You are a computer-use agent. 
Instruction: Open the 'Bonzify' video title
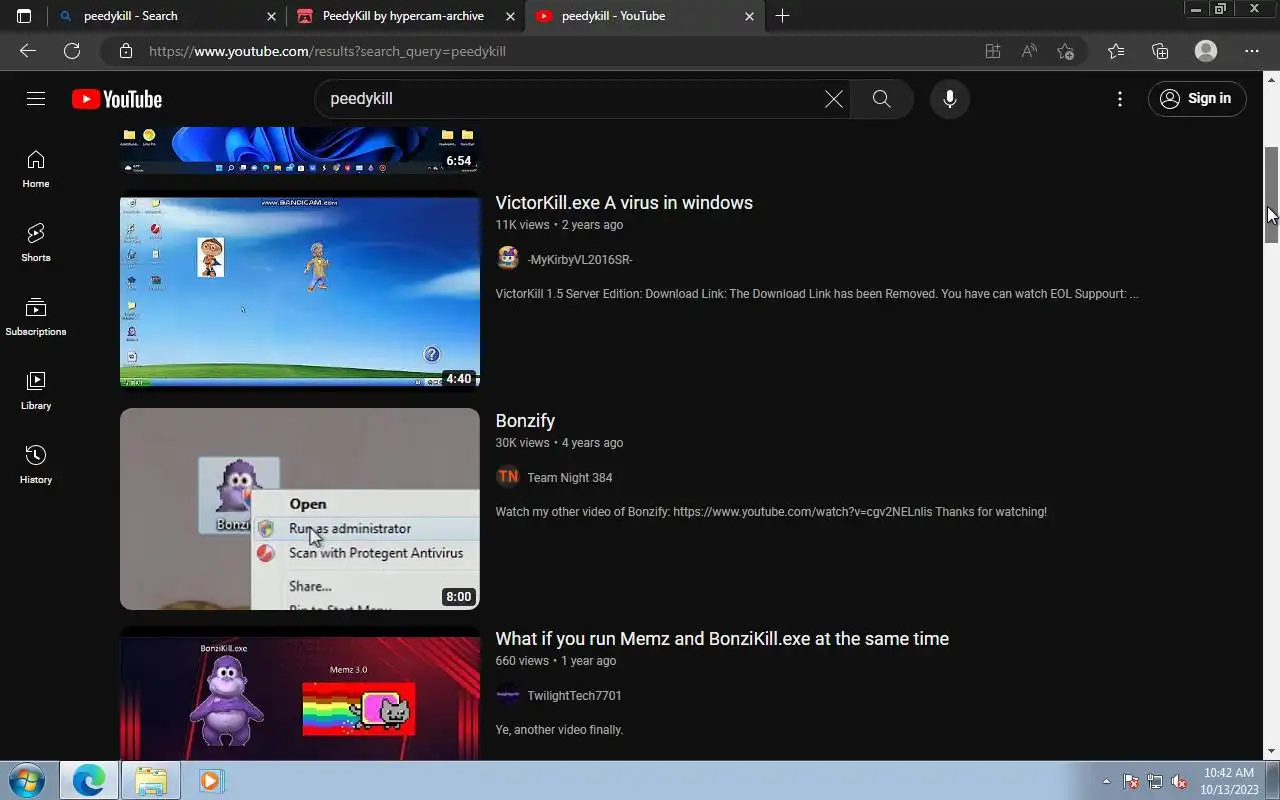[x=525, y=421]
